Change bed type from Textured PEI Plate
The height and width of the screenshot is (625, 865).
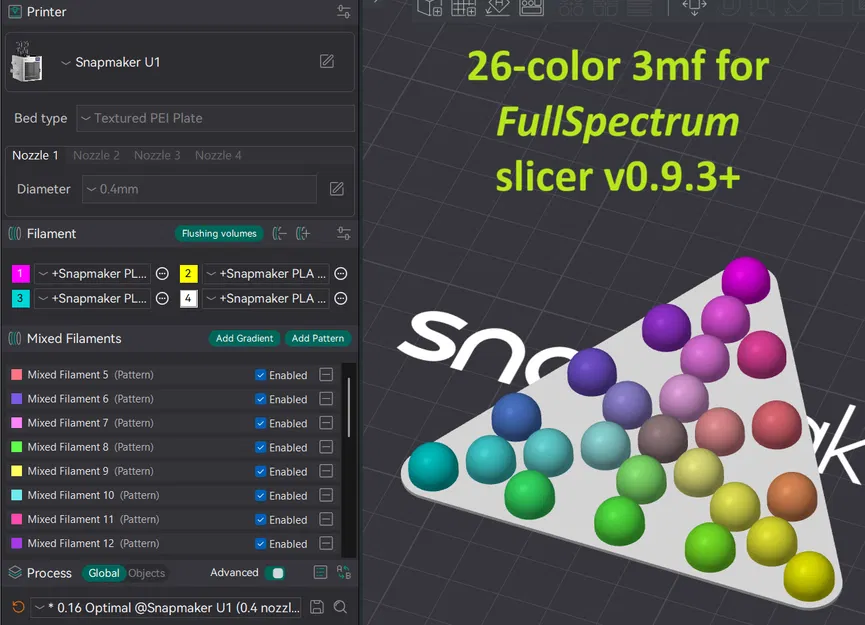(213, 118)
